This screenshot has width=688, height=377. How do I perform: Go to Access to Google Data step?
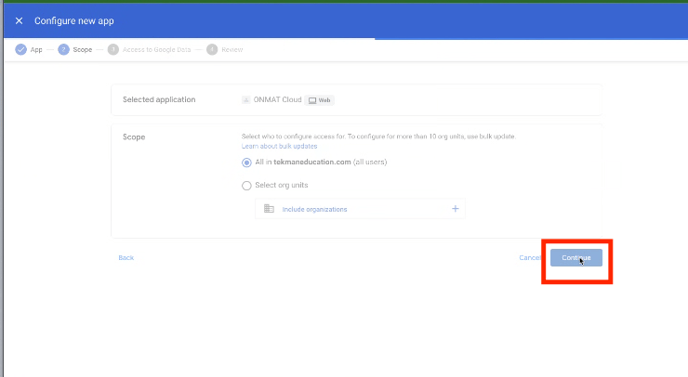point(157,50)
